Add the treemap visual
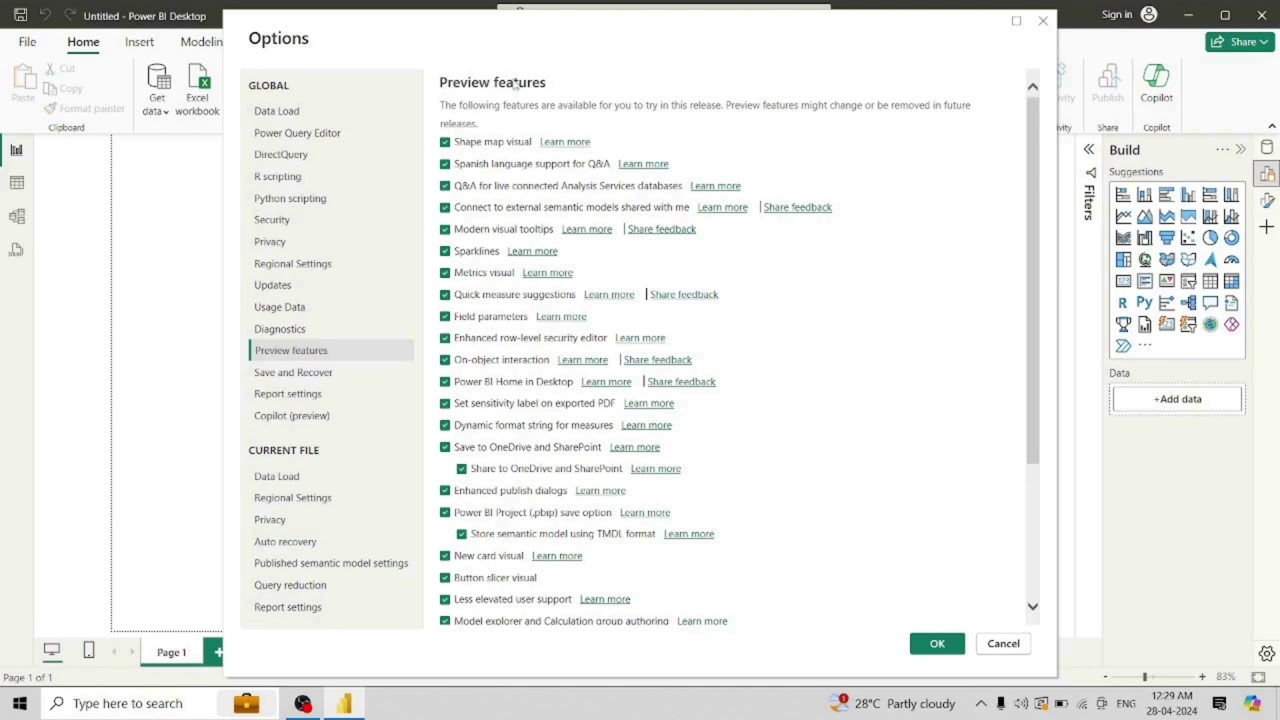Viewport: 1280px width, 720px height. click(1123, 260)
